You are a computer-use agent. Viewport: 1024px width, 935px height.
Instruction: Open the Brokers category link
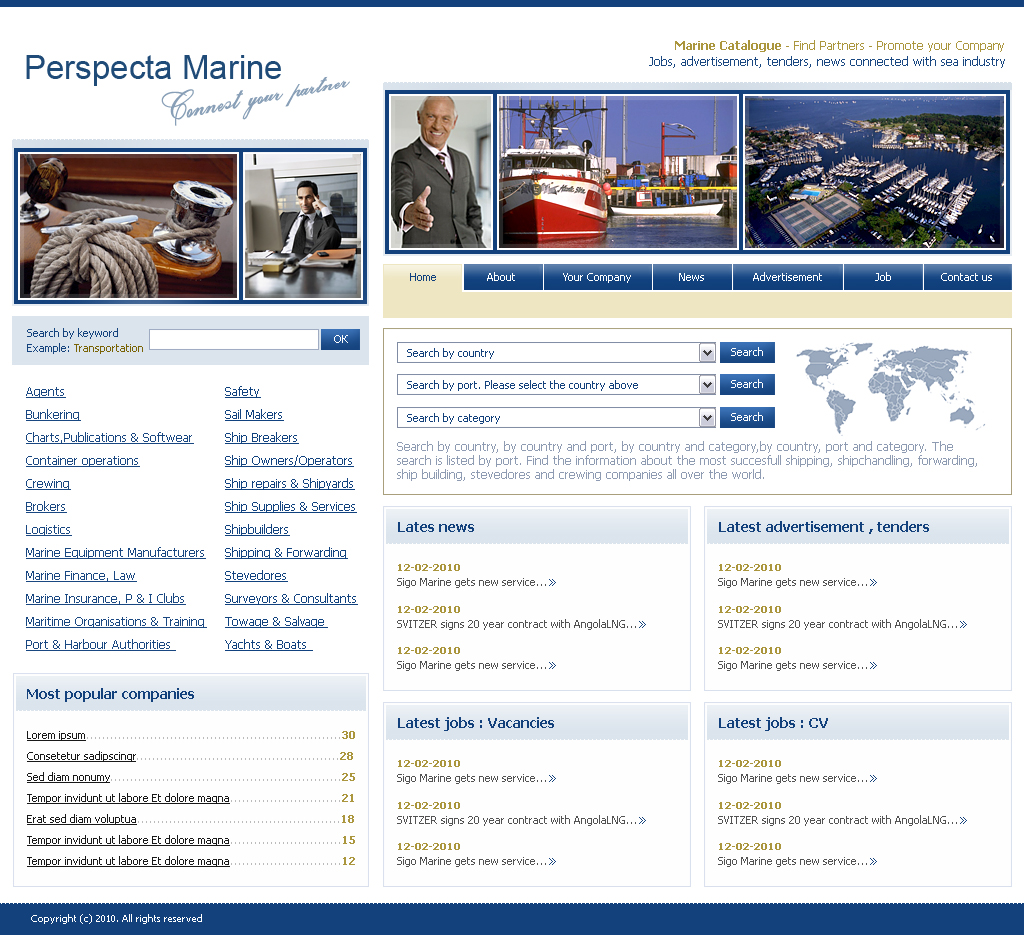point(46,507)
